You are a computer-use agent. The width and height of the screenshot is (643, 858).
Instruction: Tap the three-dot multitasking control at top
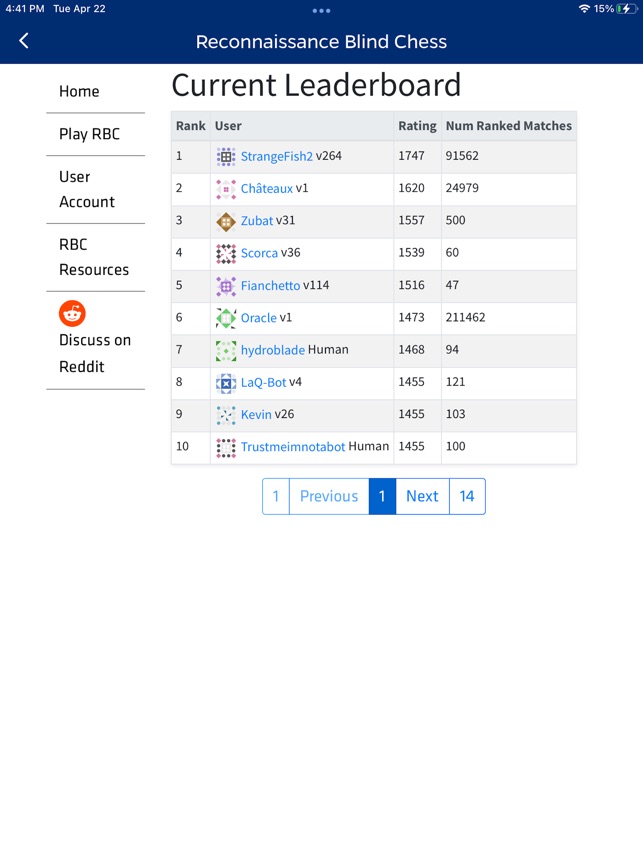tap(321, 11)
